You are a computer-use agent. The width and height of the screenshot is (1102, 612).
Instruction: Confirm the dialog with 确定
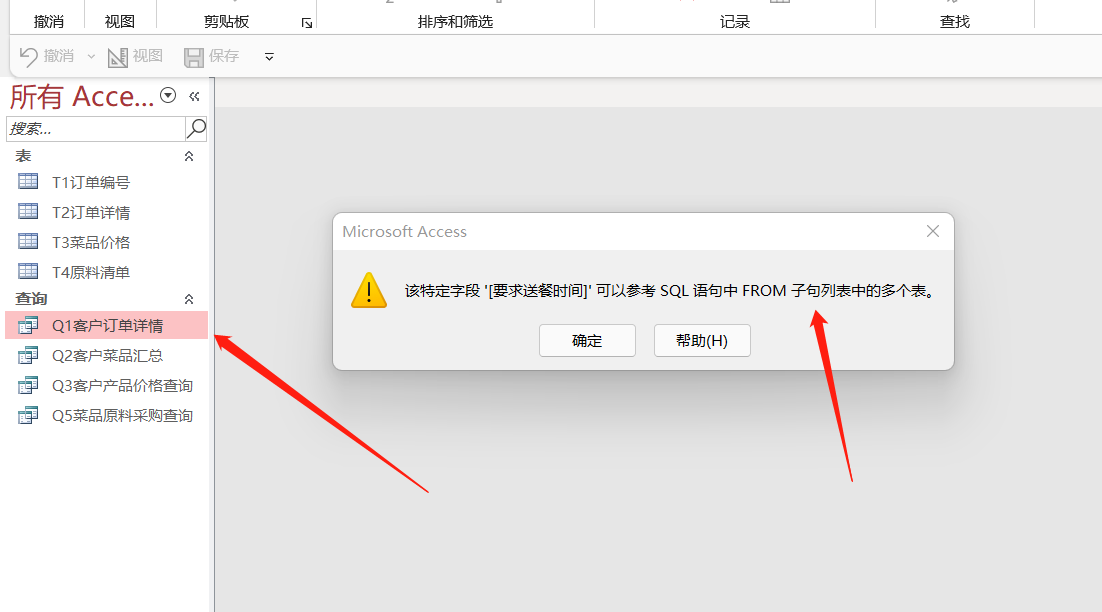coord(588,341)
